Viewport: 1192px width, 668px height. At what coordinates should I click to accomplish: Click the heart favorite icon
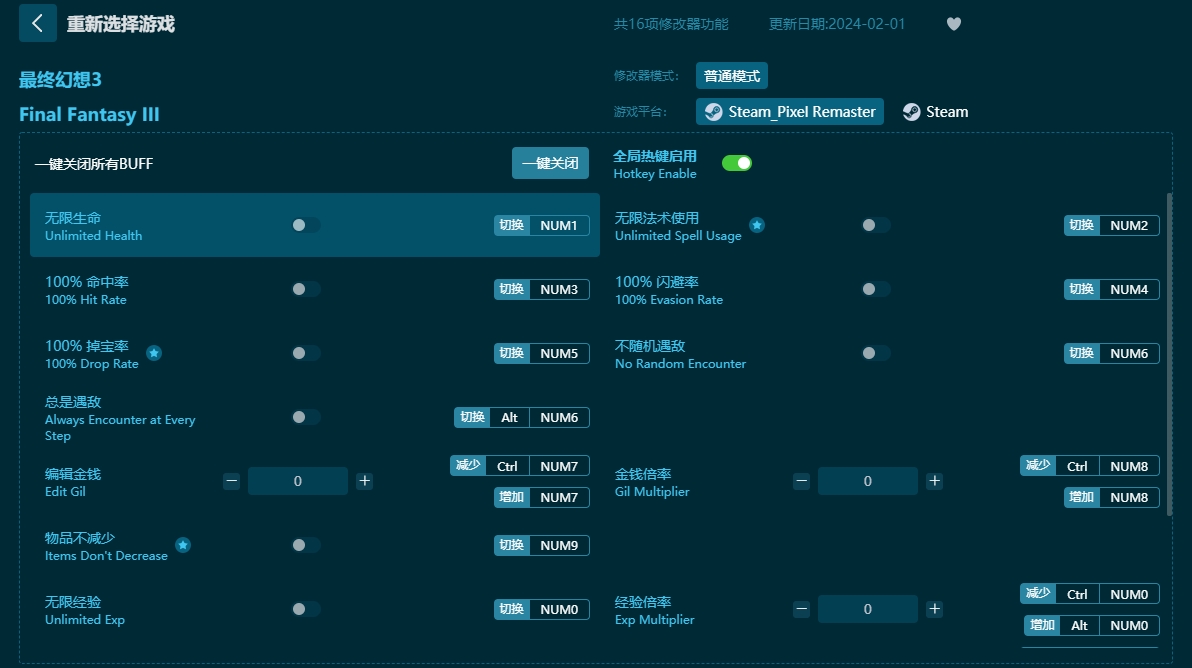pos(953,24)
